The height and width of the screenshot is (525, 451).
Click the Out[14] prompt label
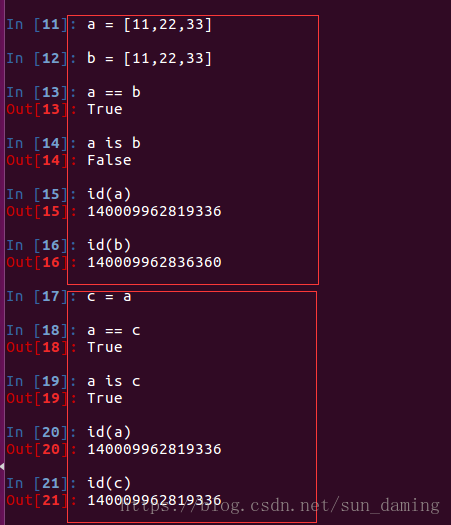[x=41, y=160]
